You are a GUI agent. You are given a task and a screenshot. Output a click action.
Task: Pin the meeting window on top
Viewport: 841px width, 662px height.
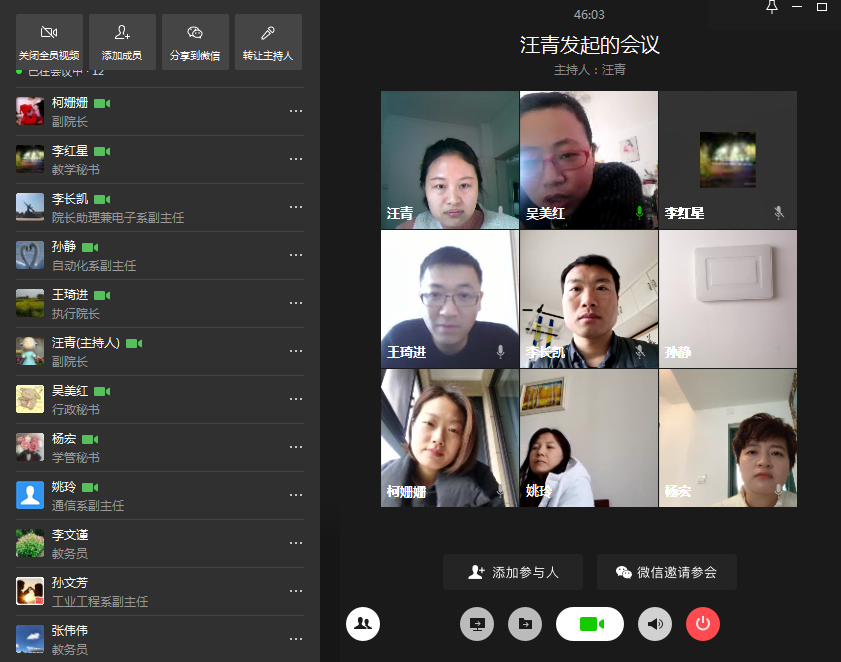click(x=771, y=8)
